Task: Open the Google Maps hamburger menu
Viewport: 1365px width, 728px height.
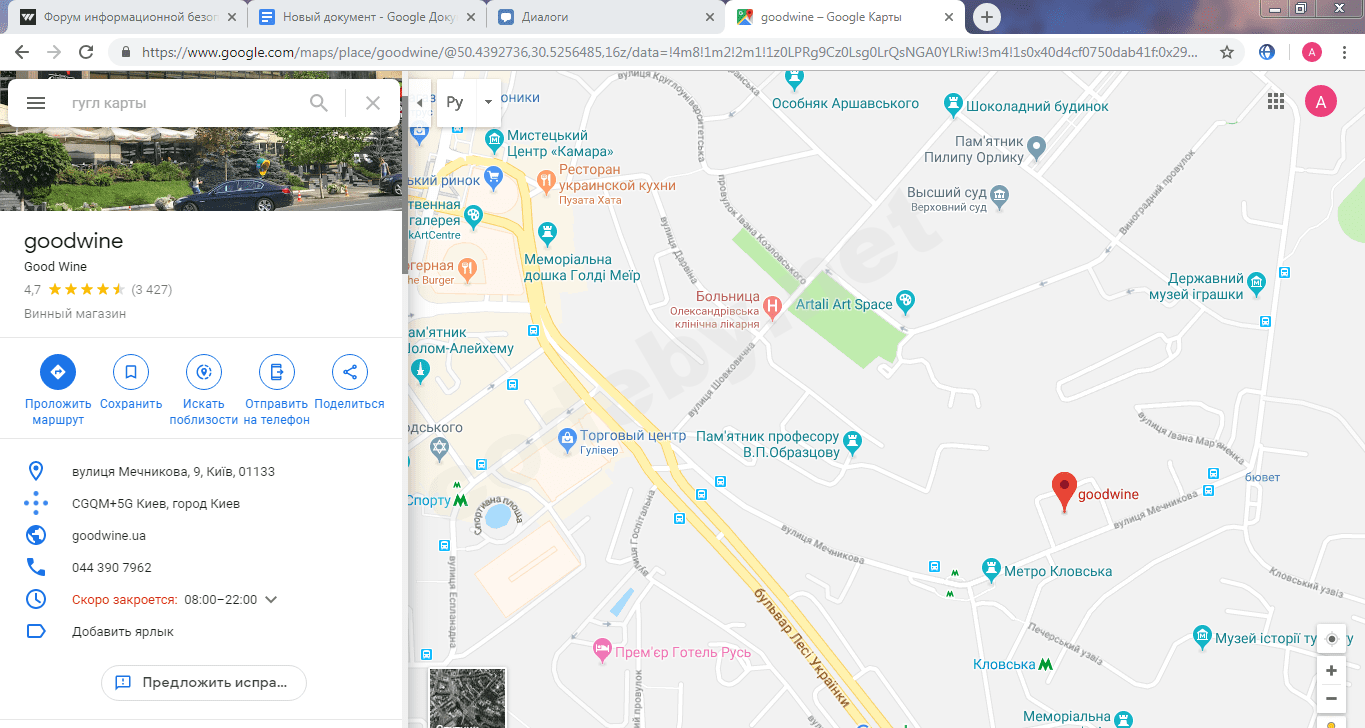Action: tap(36, 103)
